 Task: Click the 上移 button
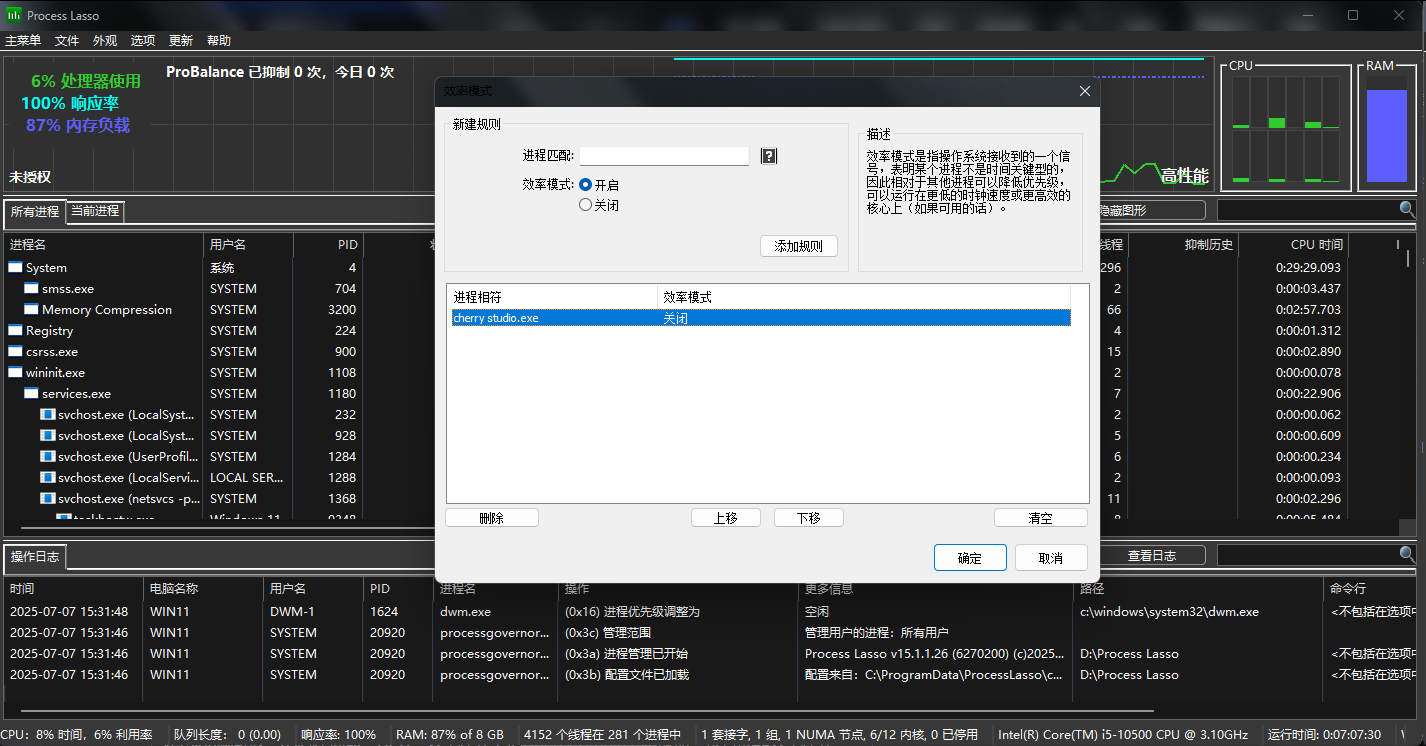pyautogui.click(x=726, y=518)
